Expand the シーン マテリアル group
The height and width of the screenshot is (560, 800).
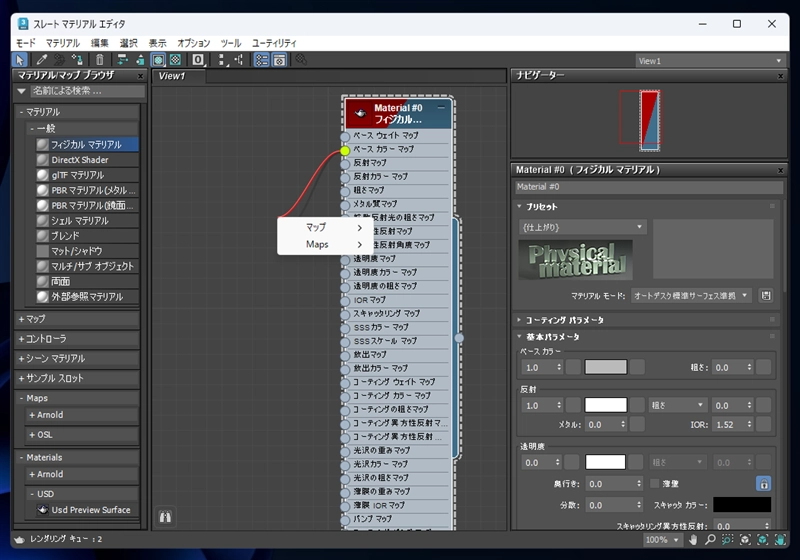(x=77, y=359)
